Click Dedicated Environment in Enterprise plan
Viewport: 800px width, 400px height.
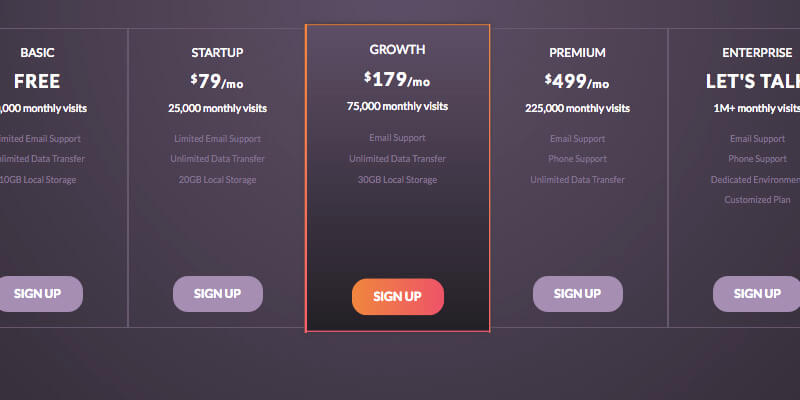tap(756, 180)
